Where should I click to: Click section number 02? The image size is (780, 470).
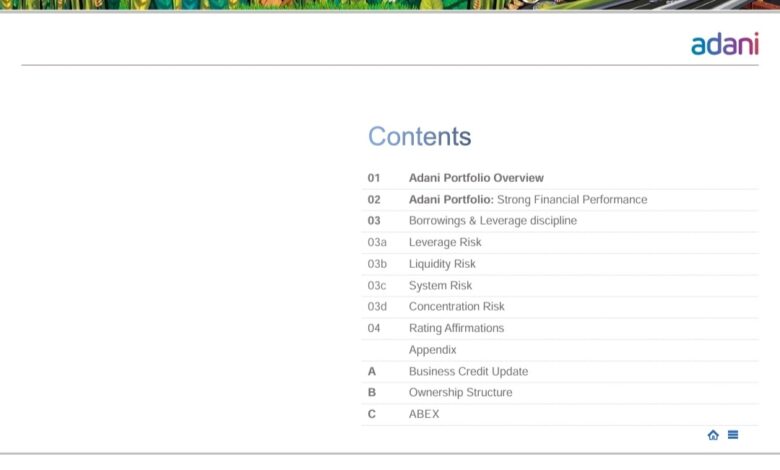[x=374, y=199]
